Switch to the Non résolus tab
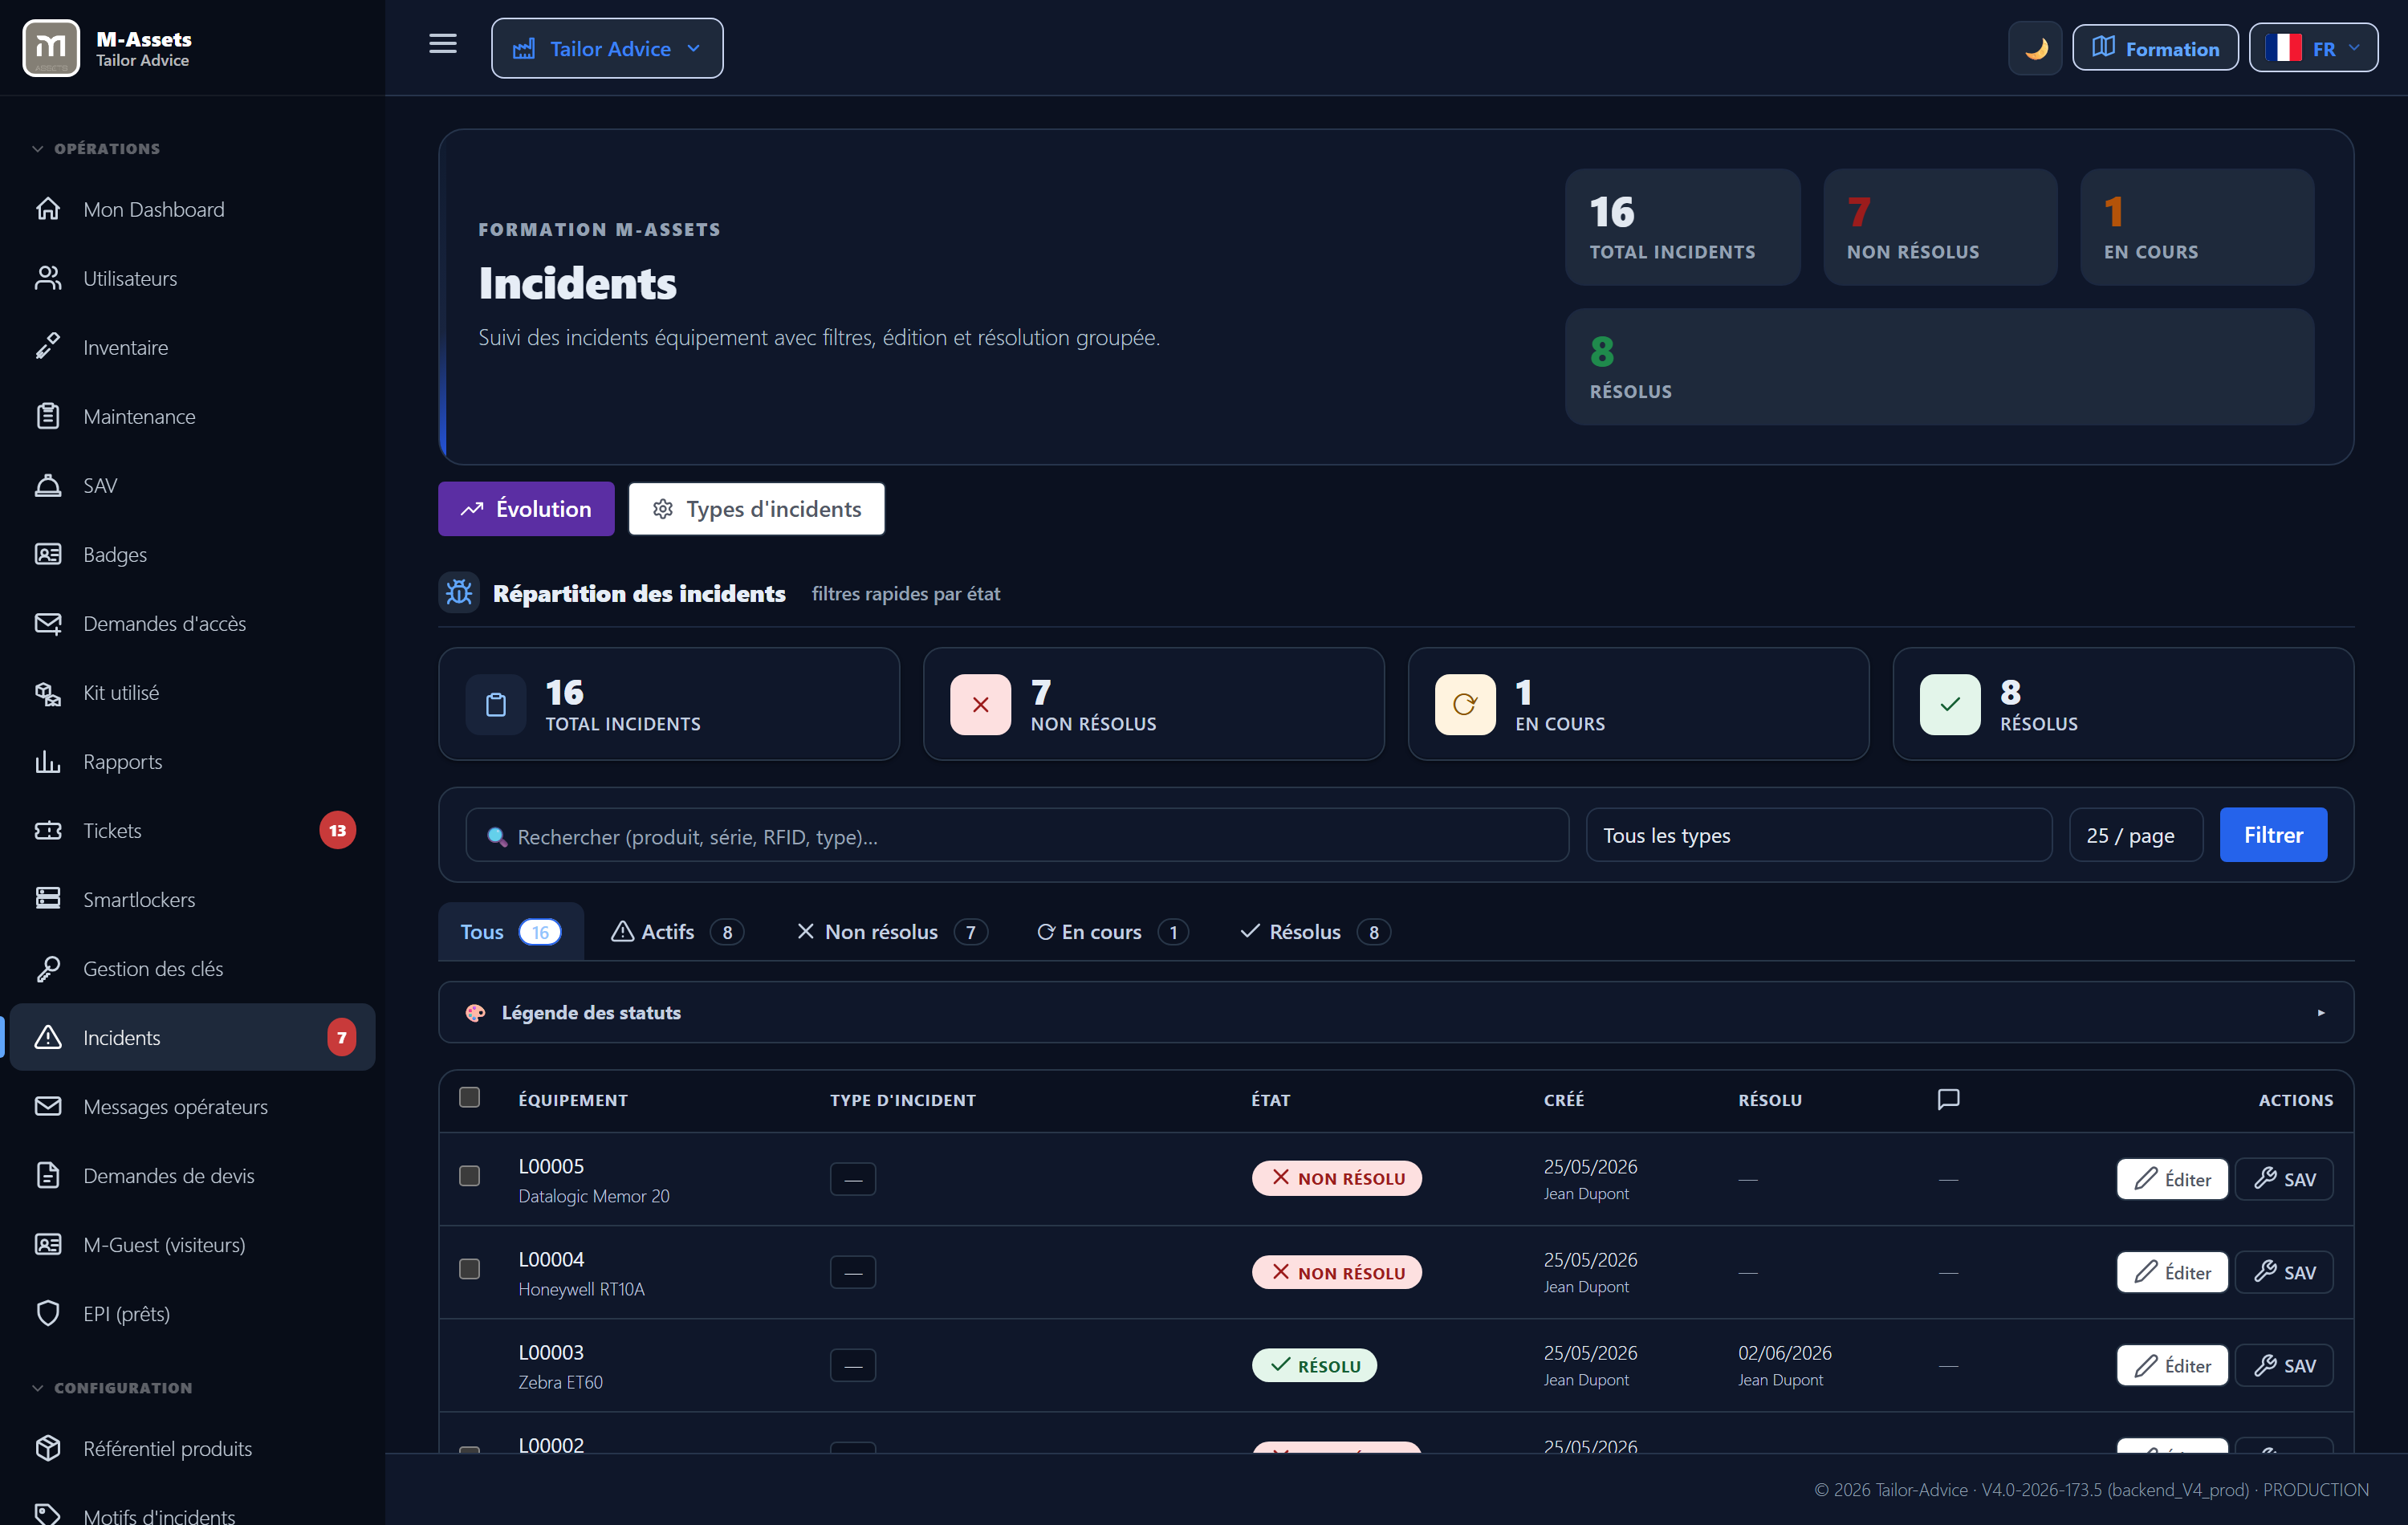Screen dimensions: 2408x1525 tap(892, 931)
